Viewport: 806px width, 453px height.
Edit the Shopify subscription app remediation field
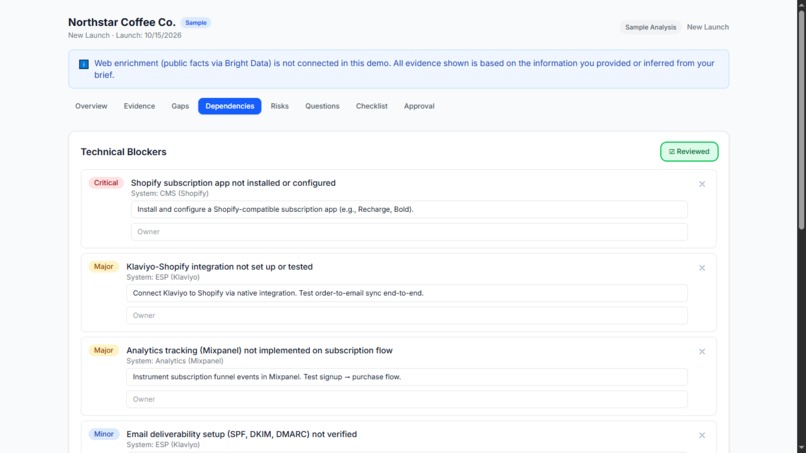click(409, 209)
